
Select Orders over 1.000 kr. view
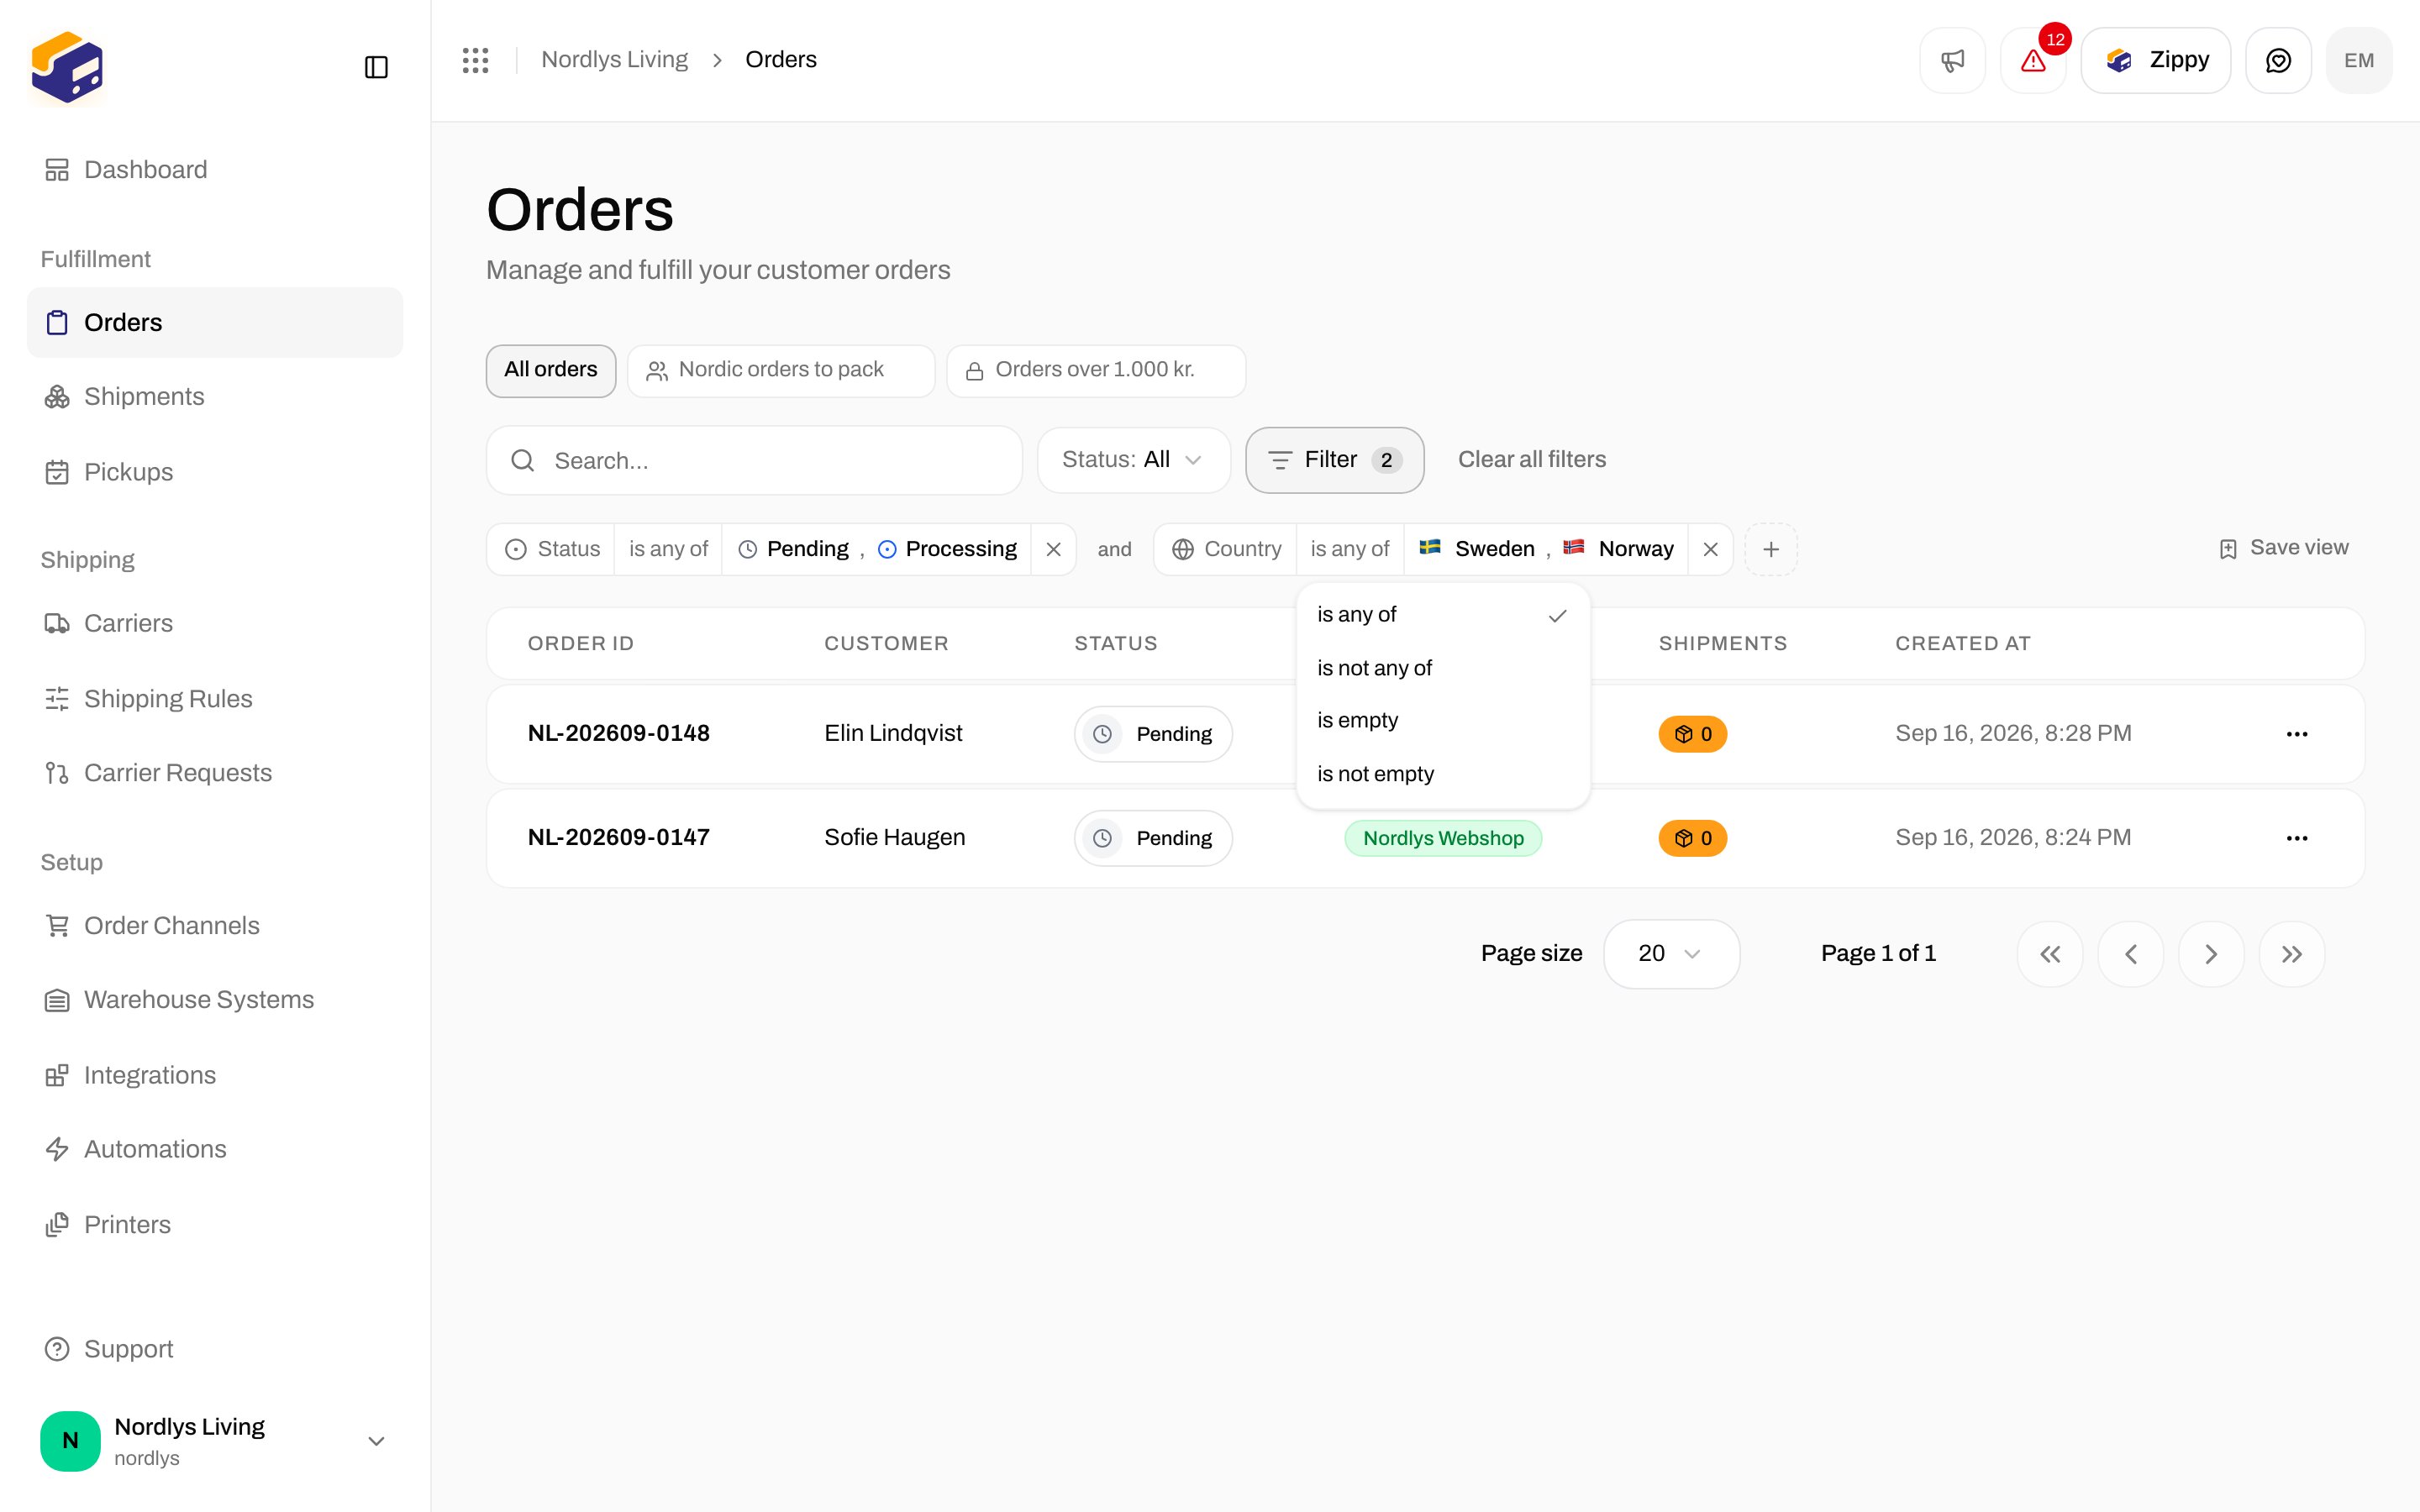tap(1096, 371)
